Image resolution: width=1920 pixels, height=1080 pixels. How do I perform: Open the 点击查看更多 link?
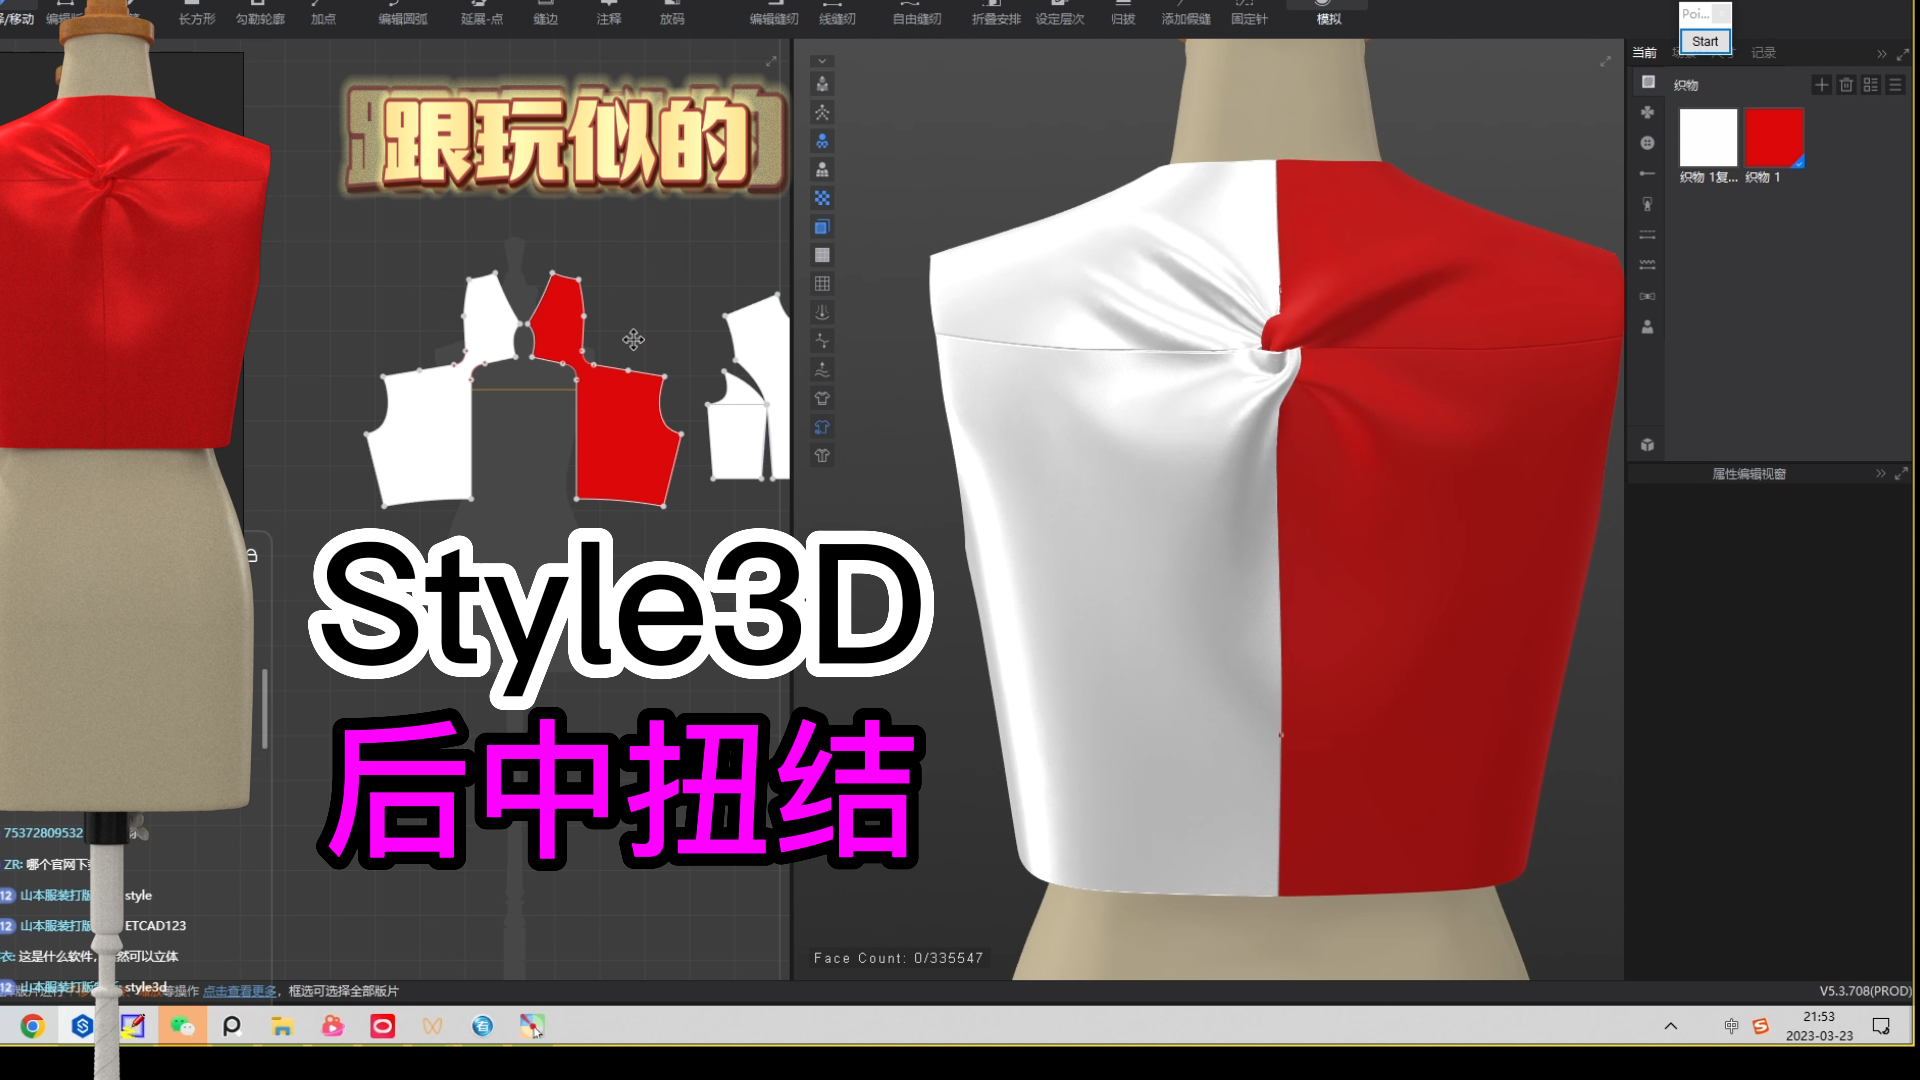pos(240,991)
